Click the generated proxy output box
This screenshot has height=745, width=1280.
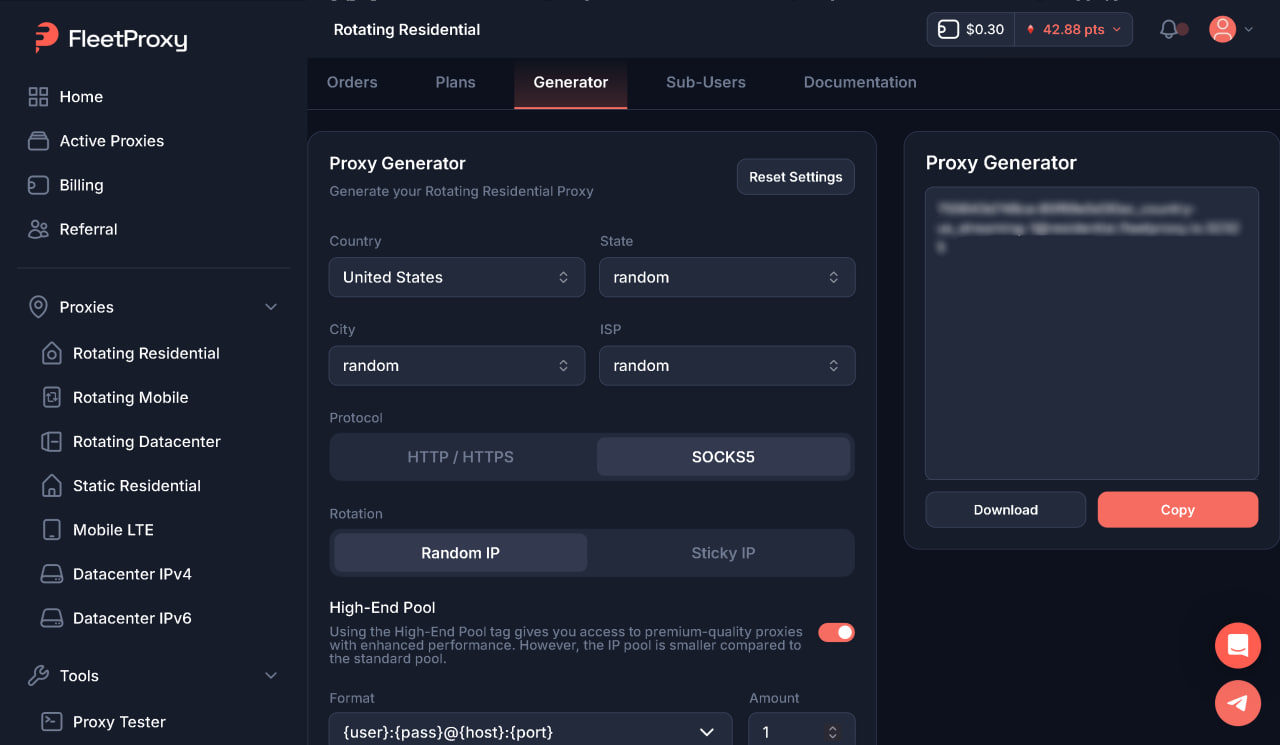pyautogui.click(x=1091, y=333)
